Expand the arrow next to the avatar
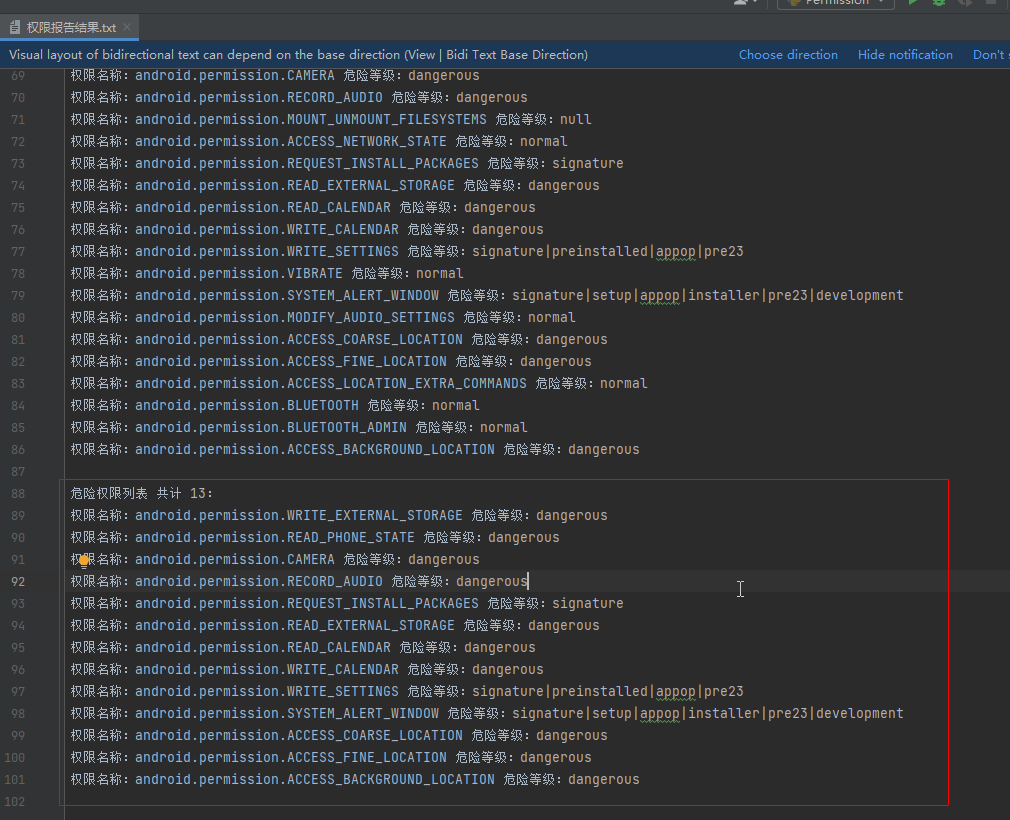Screen dimensions: 1010x820 [755, 4]
